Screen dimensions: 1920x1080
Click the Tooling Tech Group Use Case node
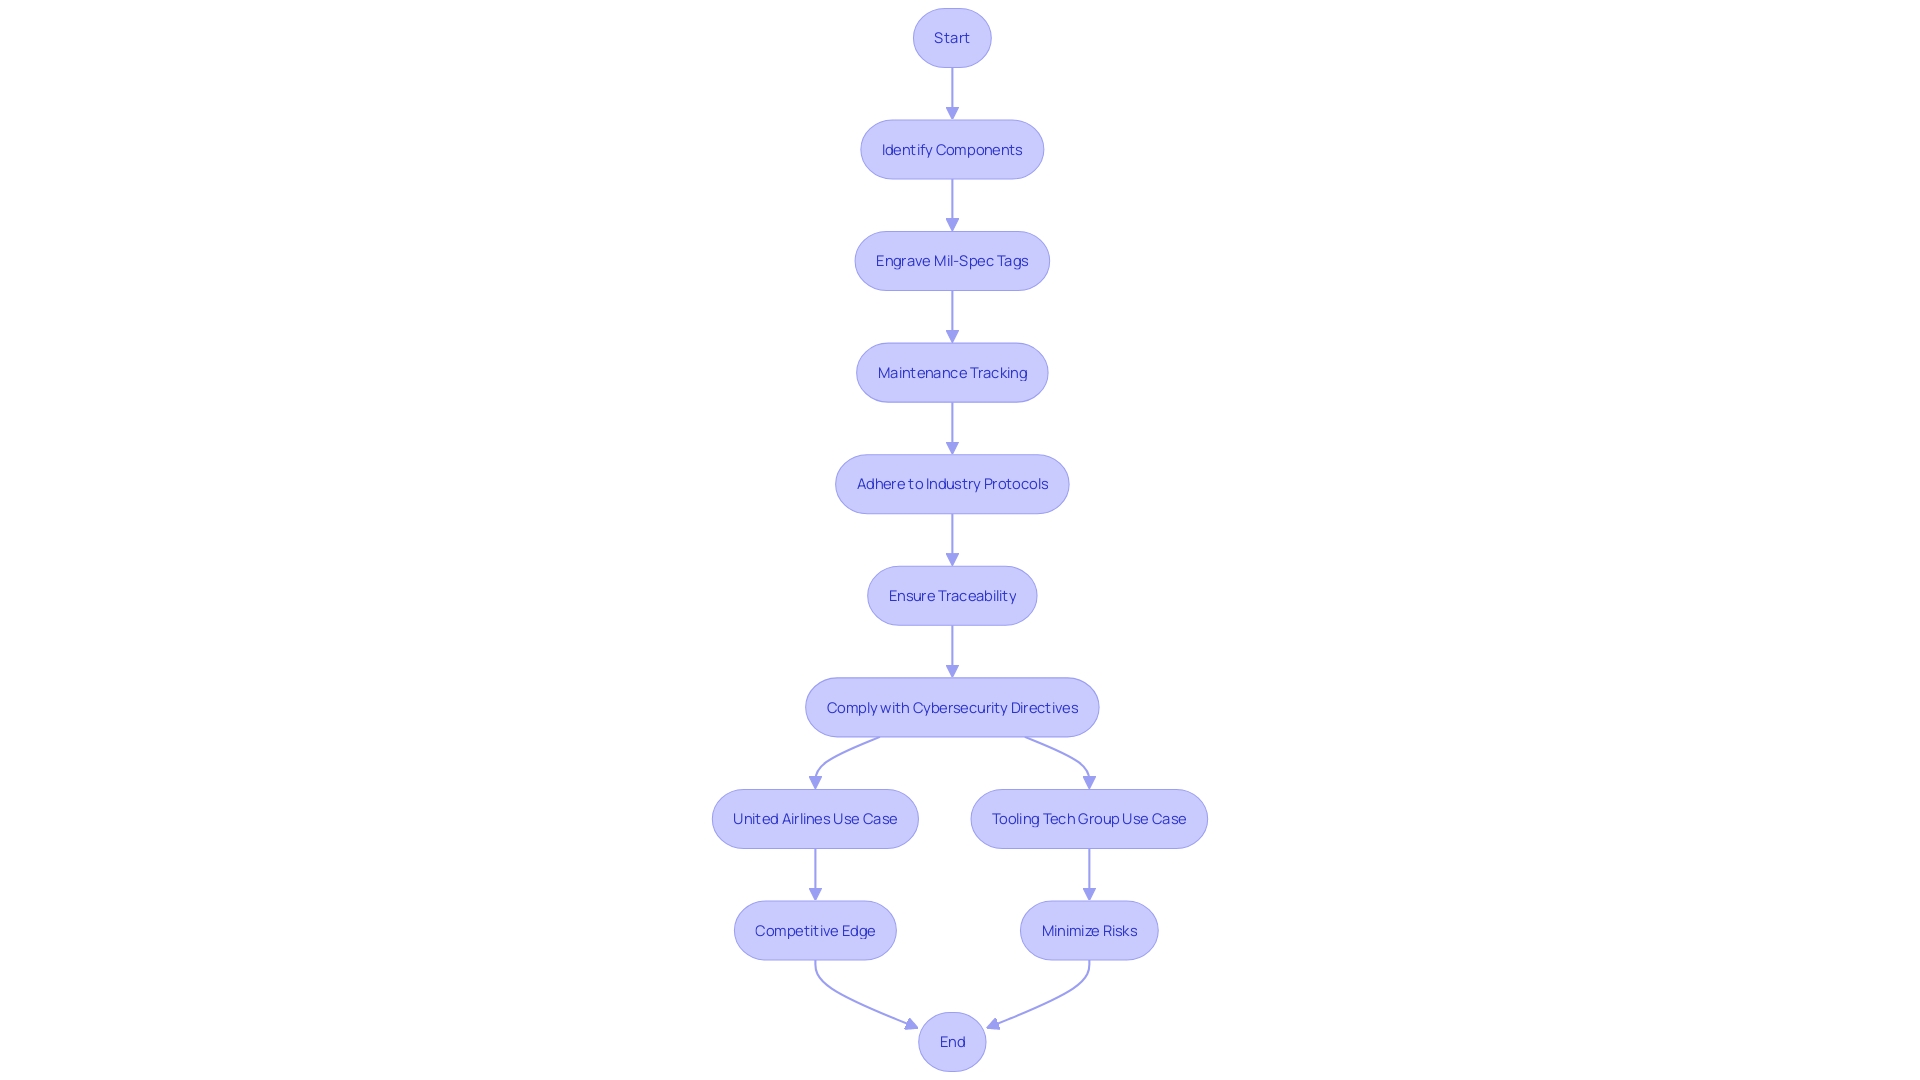pos(1089,818)
